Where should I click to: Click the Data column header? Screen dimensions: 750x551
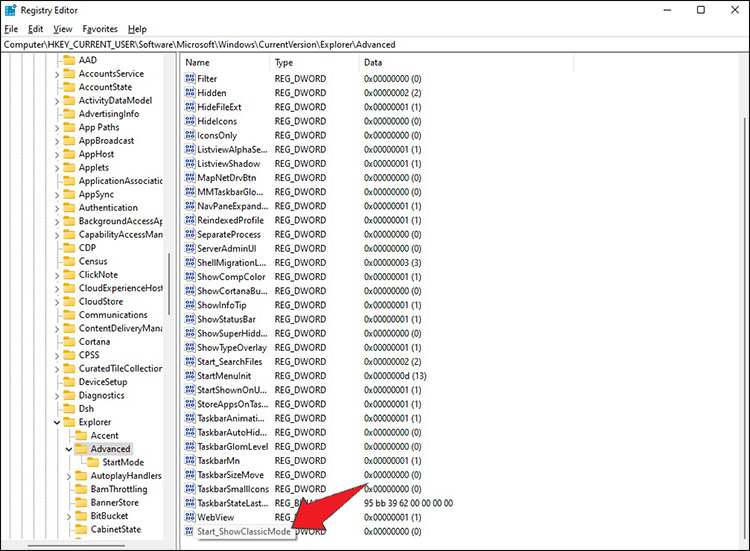(x=466, y=63)
